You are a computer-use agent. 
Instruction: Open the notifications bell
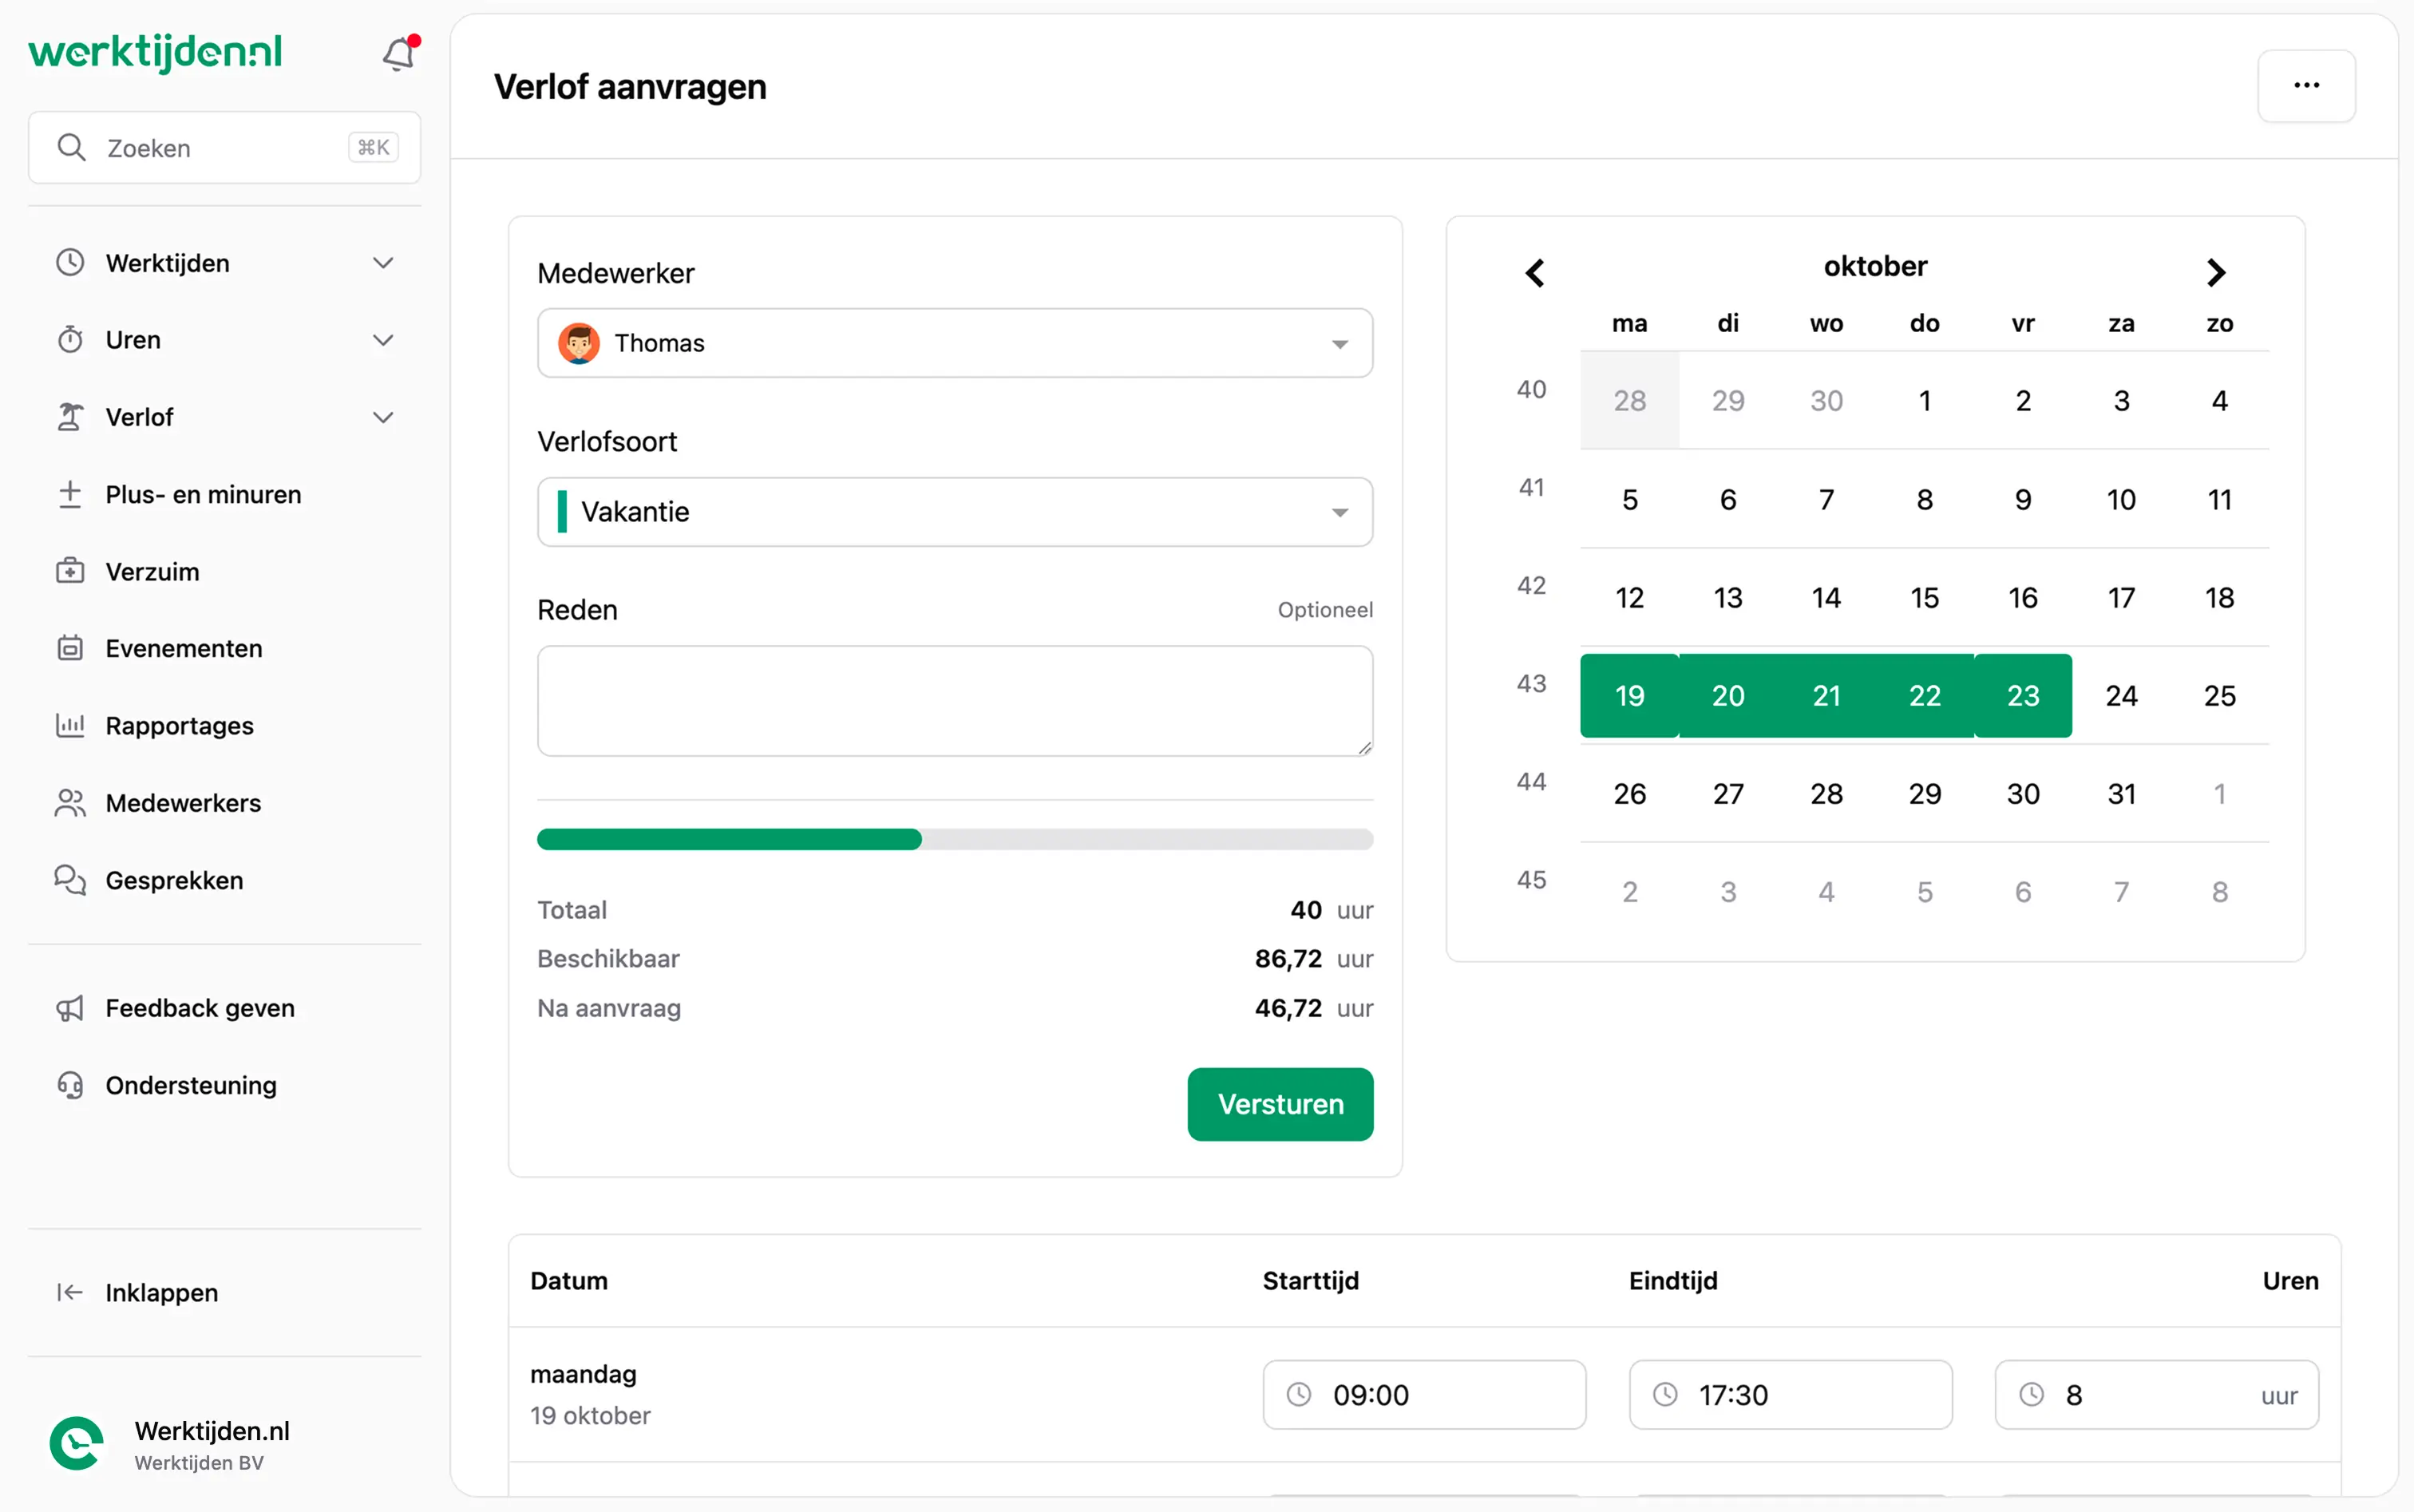click(399, 54)
